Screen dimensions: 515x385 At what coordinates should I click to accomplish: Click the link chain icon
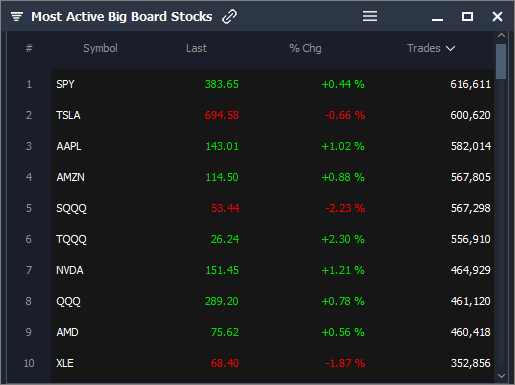point(229,16)
